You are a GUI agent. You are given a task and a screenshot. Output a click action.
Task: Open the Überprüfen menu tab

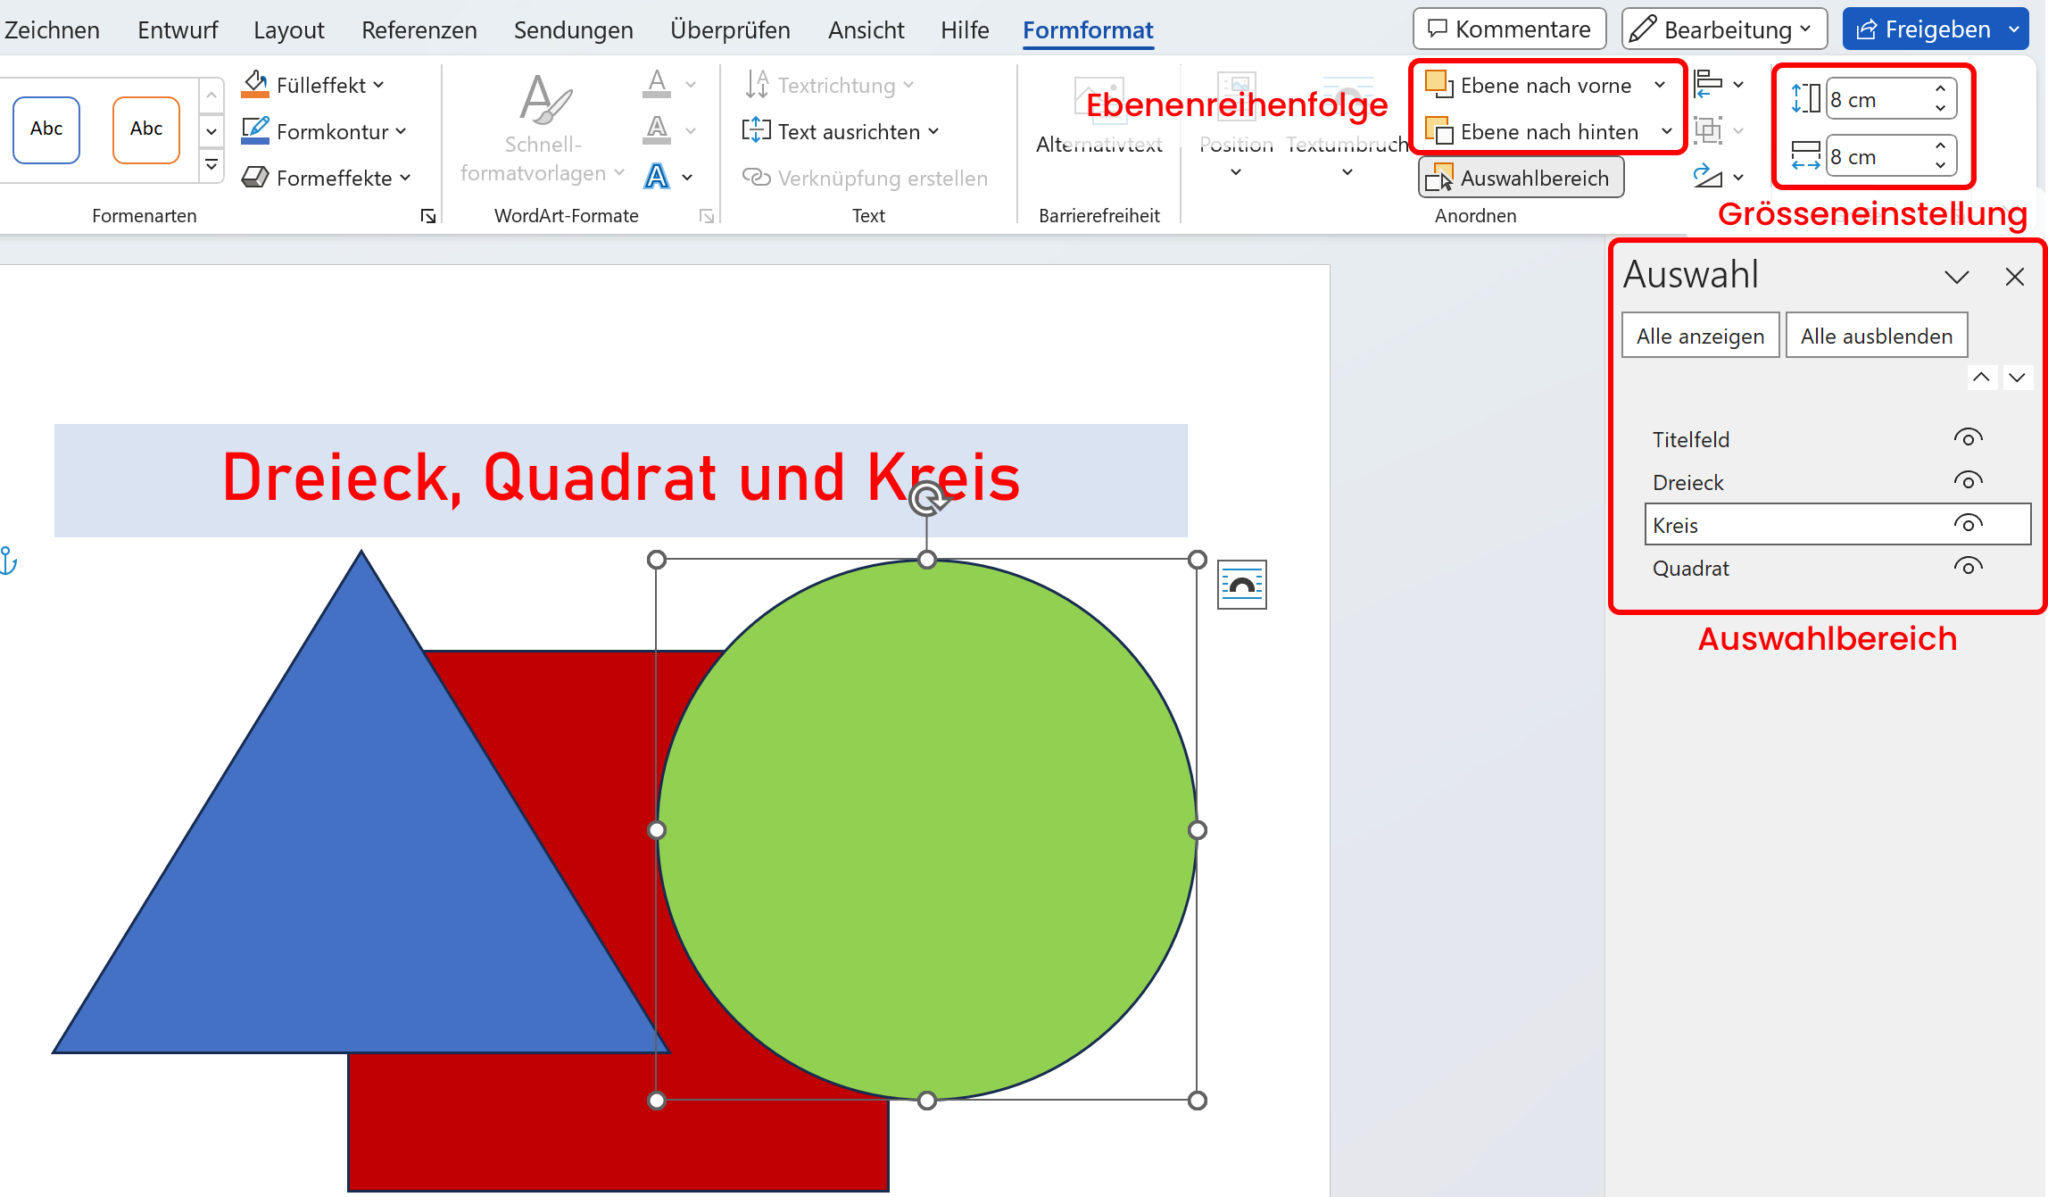pos(730,29)
